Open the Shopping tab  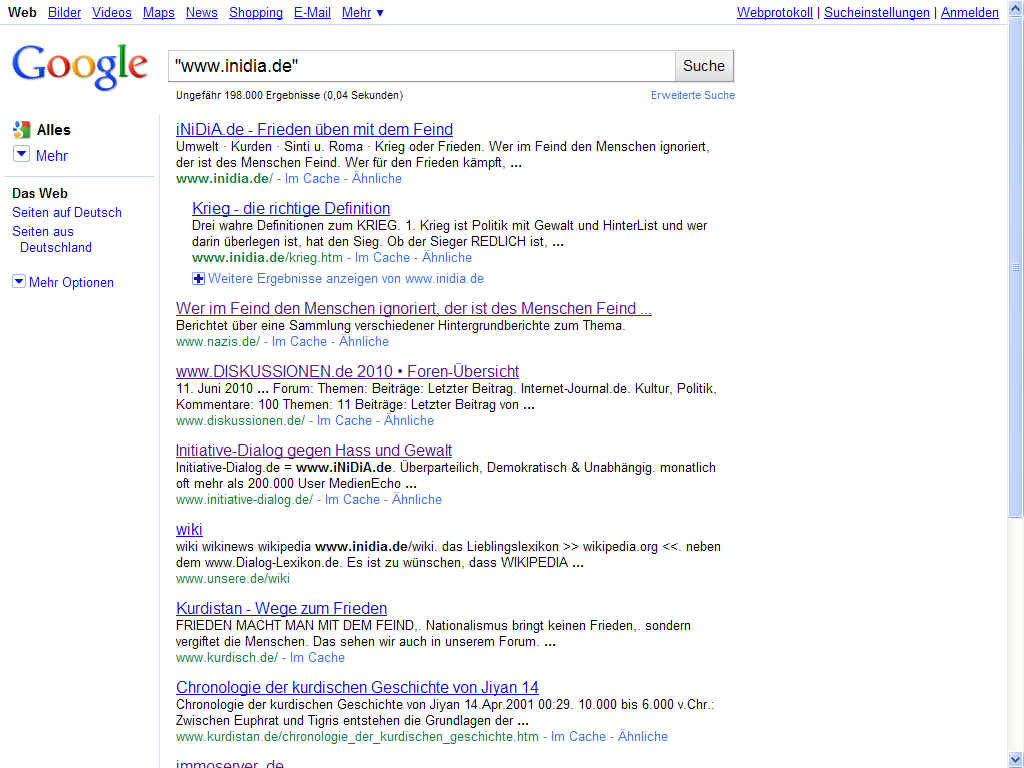click(256, 12)
